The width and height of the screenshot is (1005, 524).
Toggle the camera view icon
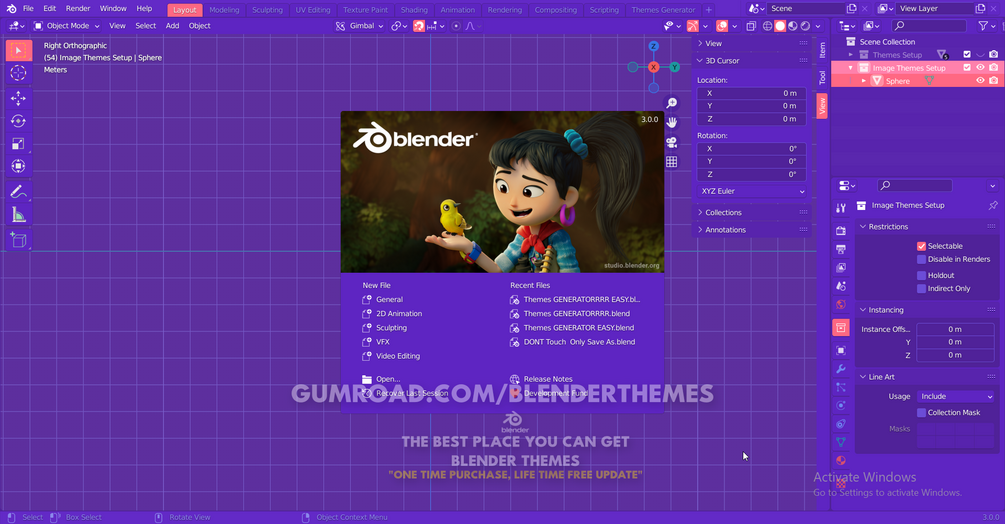671,142
